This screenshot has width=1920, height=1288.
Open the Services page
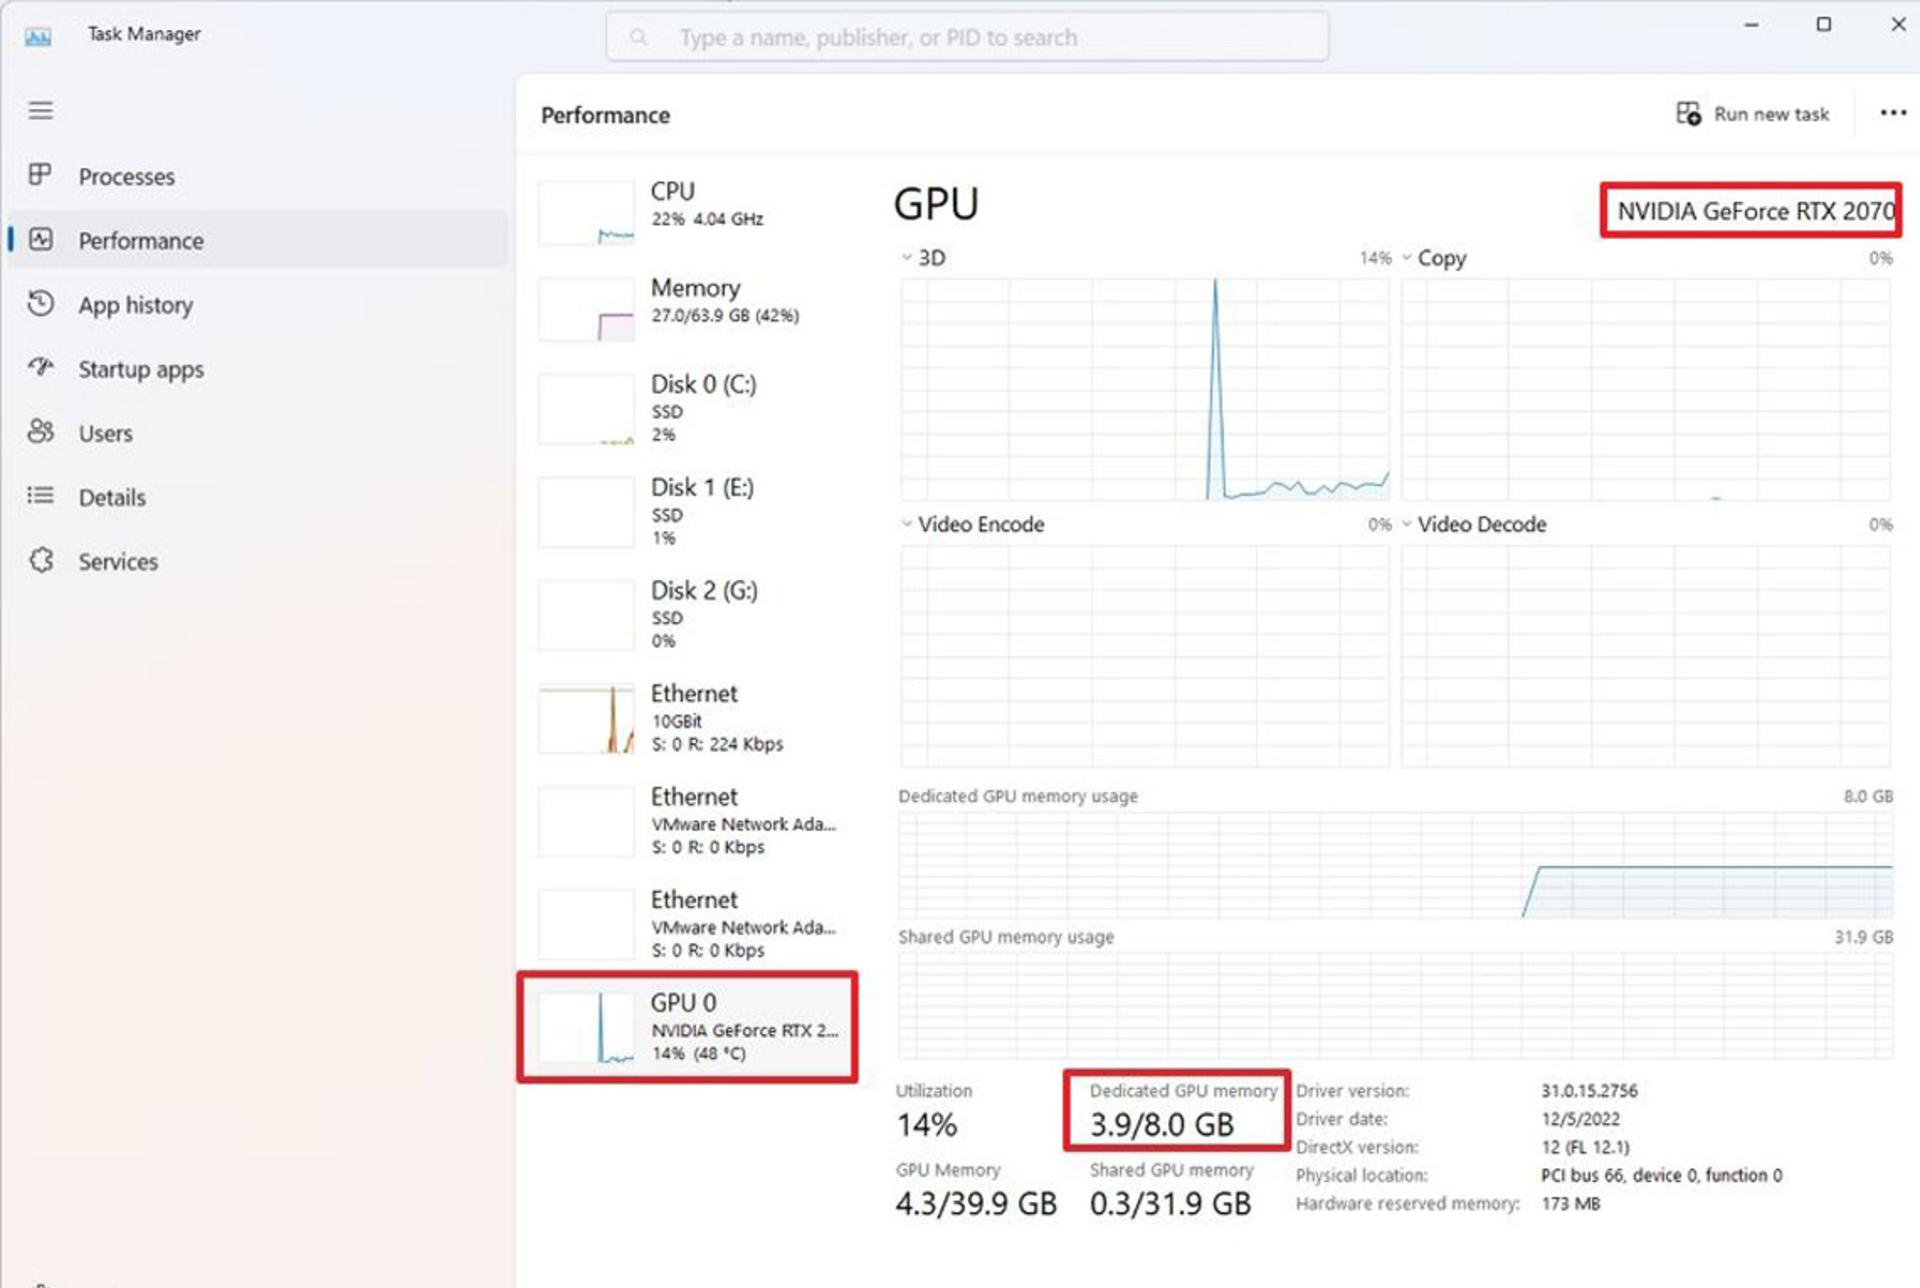258,561
